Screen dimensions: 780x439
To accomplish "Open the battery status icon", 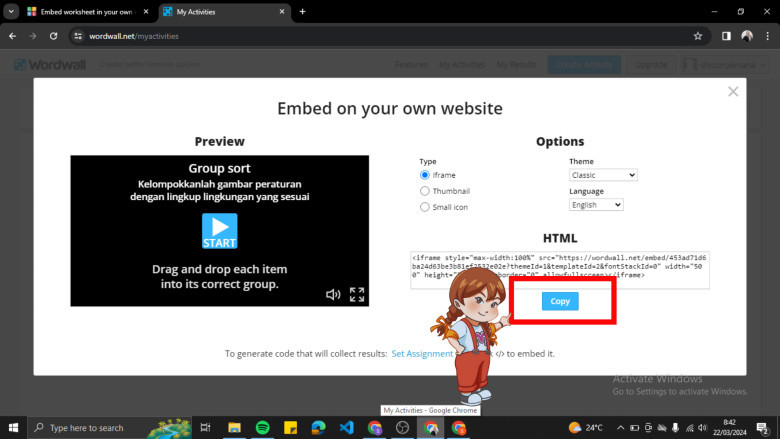I will pos(634,428).
